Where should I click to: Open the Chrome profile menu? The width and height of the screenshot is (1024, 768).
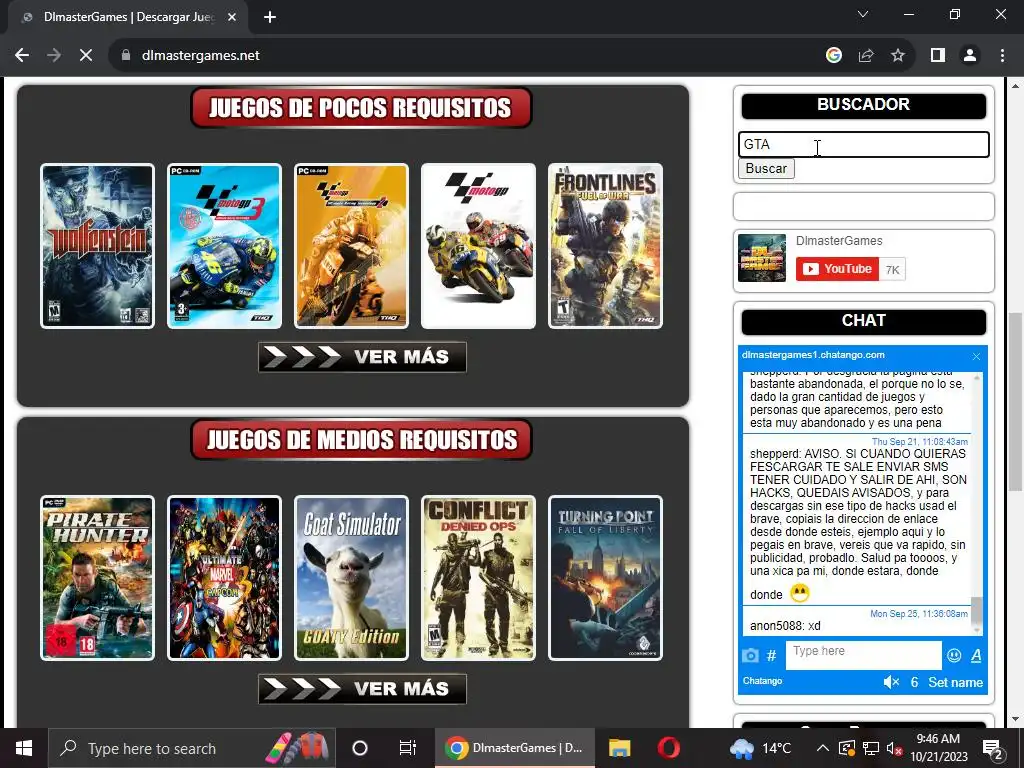970,56
